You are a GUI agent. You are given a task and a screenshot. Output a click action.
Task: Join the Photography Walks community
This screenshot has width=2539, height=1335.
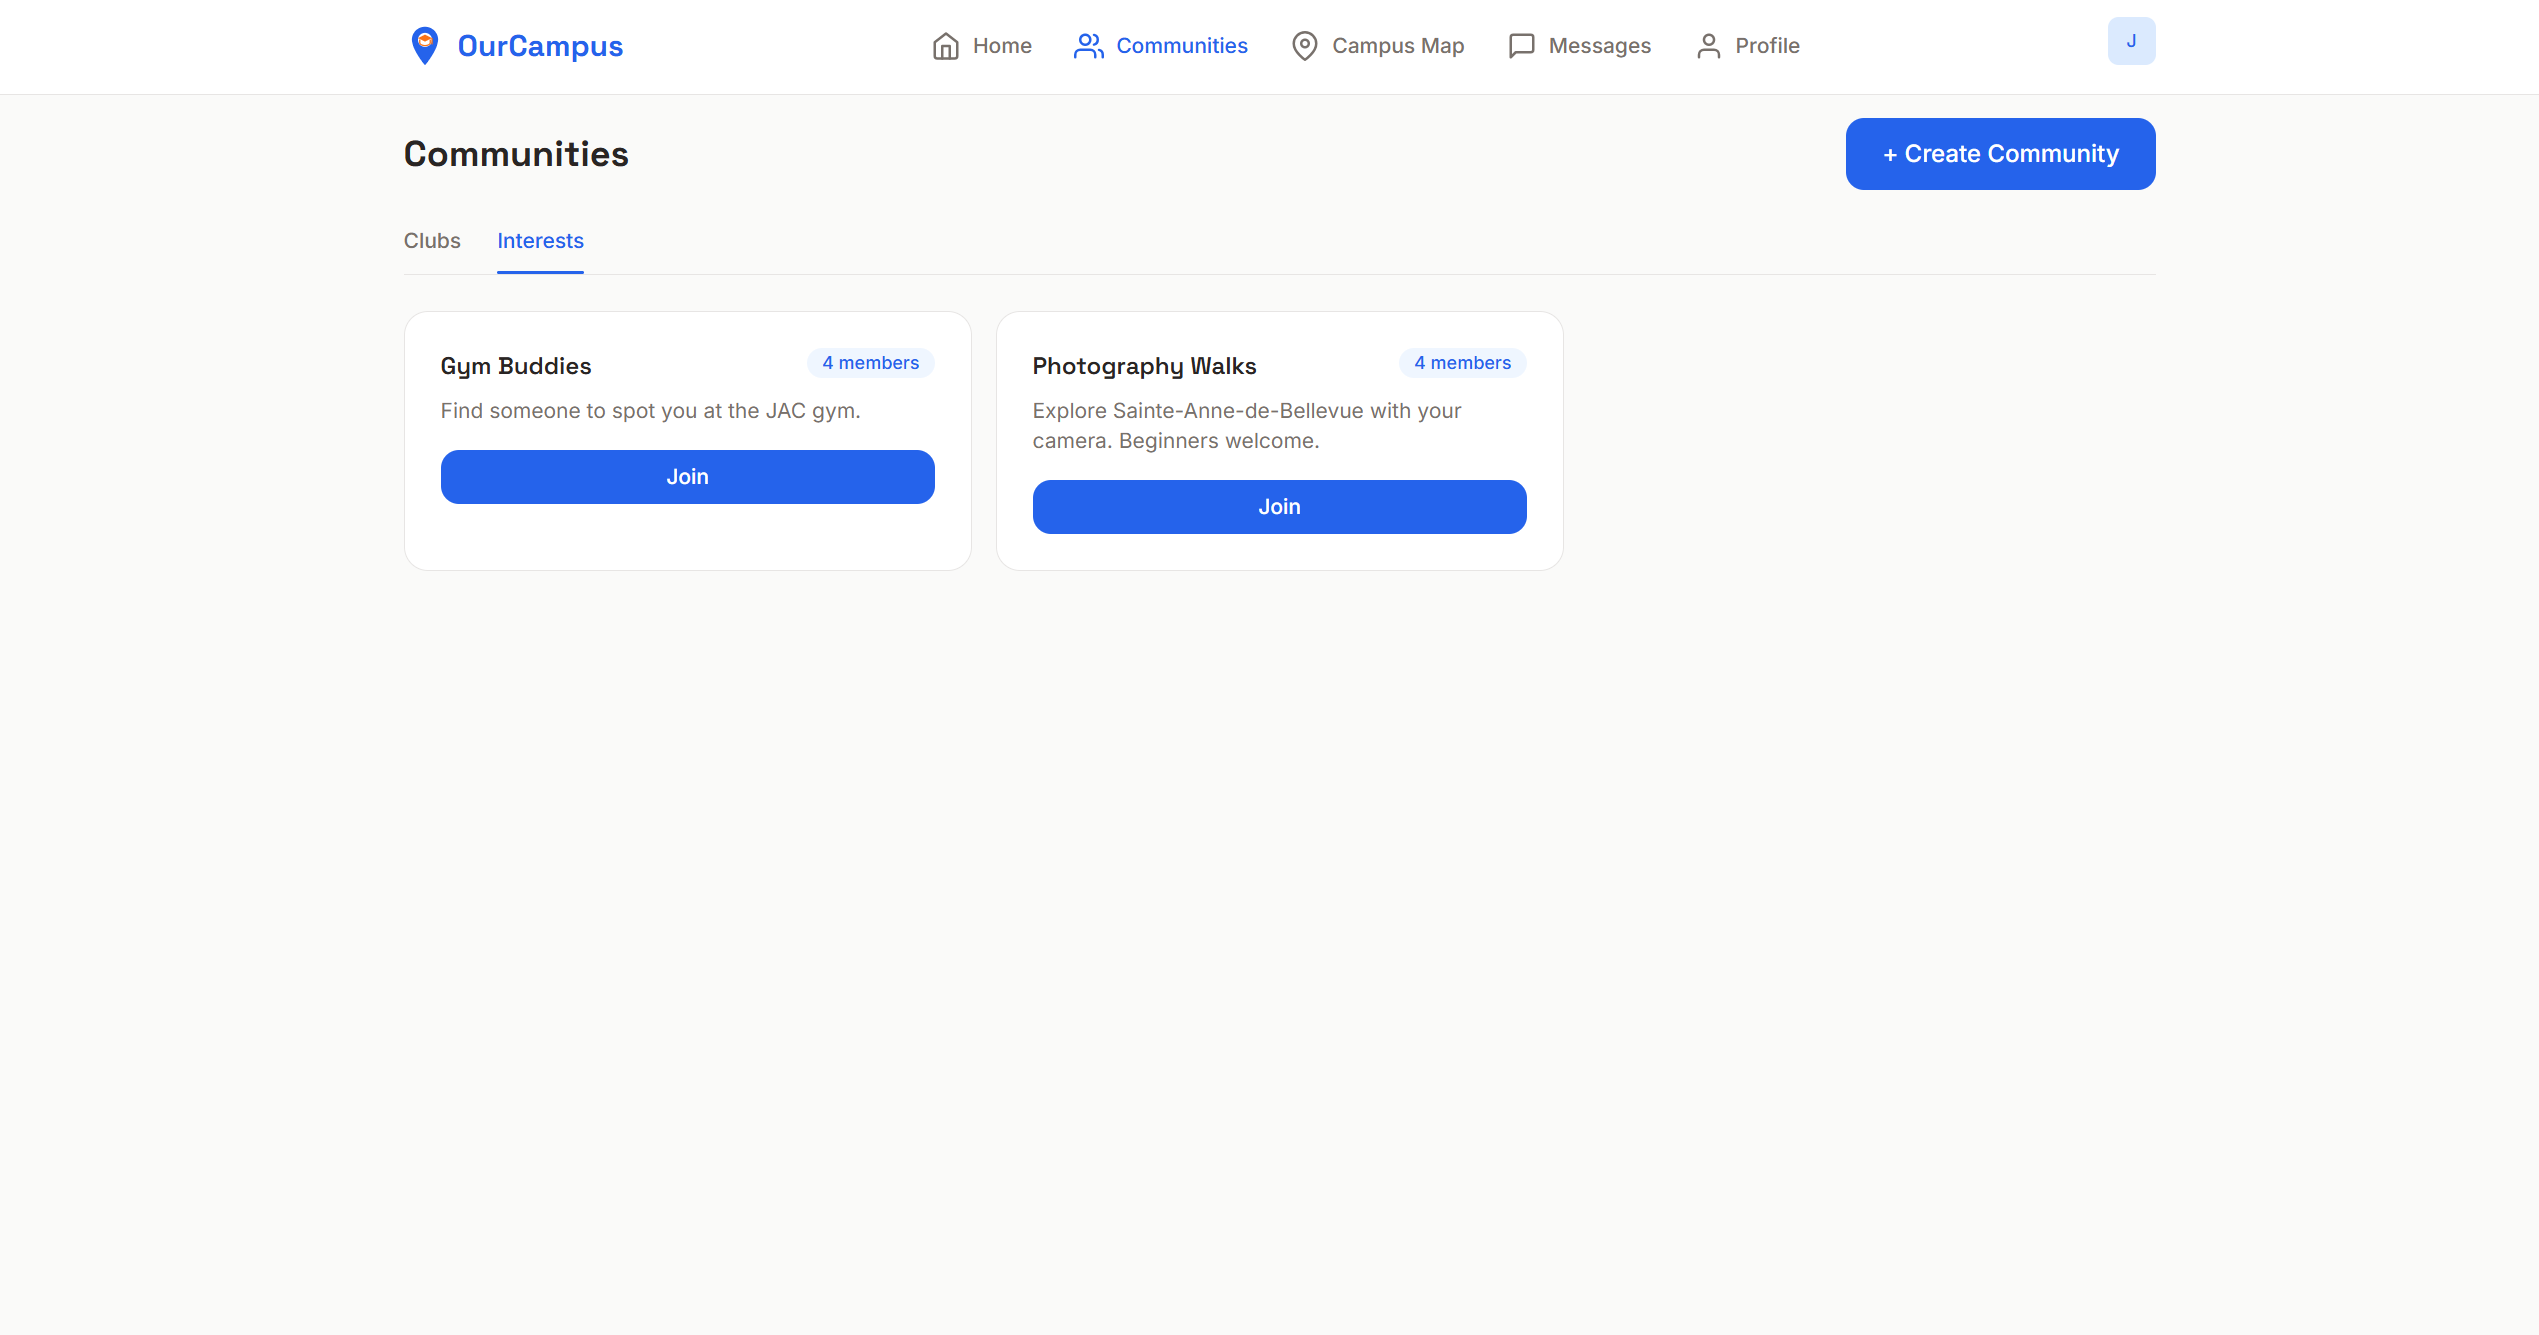(1279, 506)
